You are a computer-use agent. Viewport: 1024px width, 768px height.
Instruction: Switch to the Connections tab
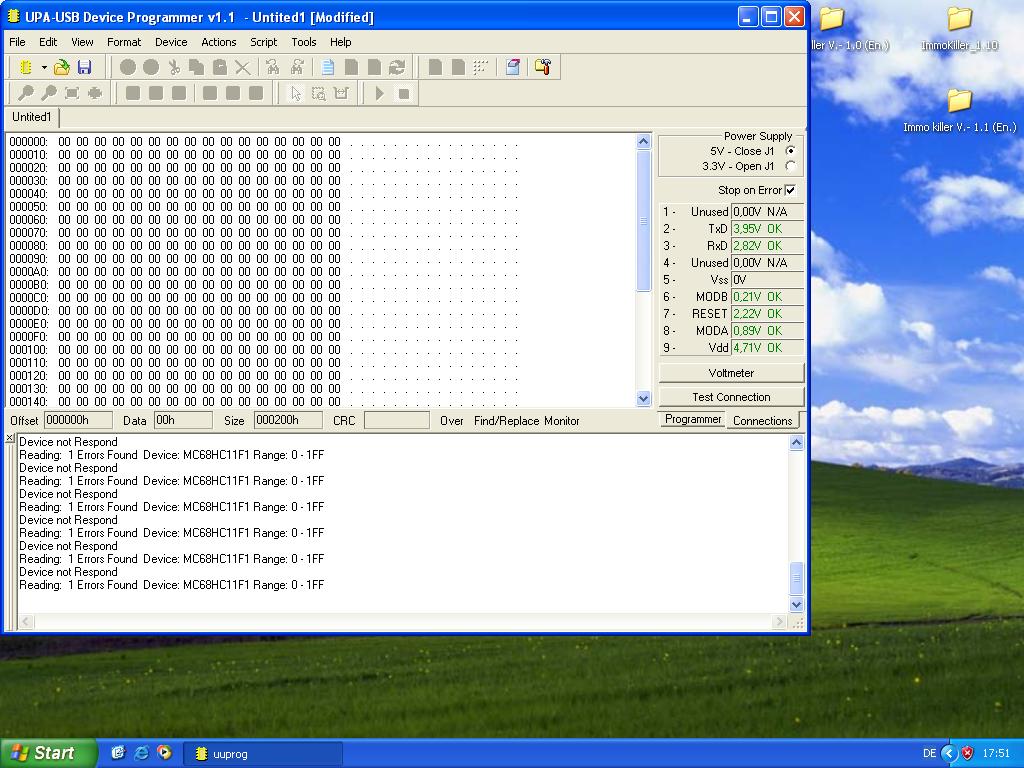(762, 421)
